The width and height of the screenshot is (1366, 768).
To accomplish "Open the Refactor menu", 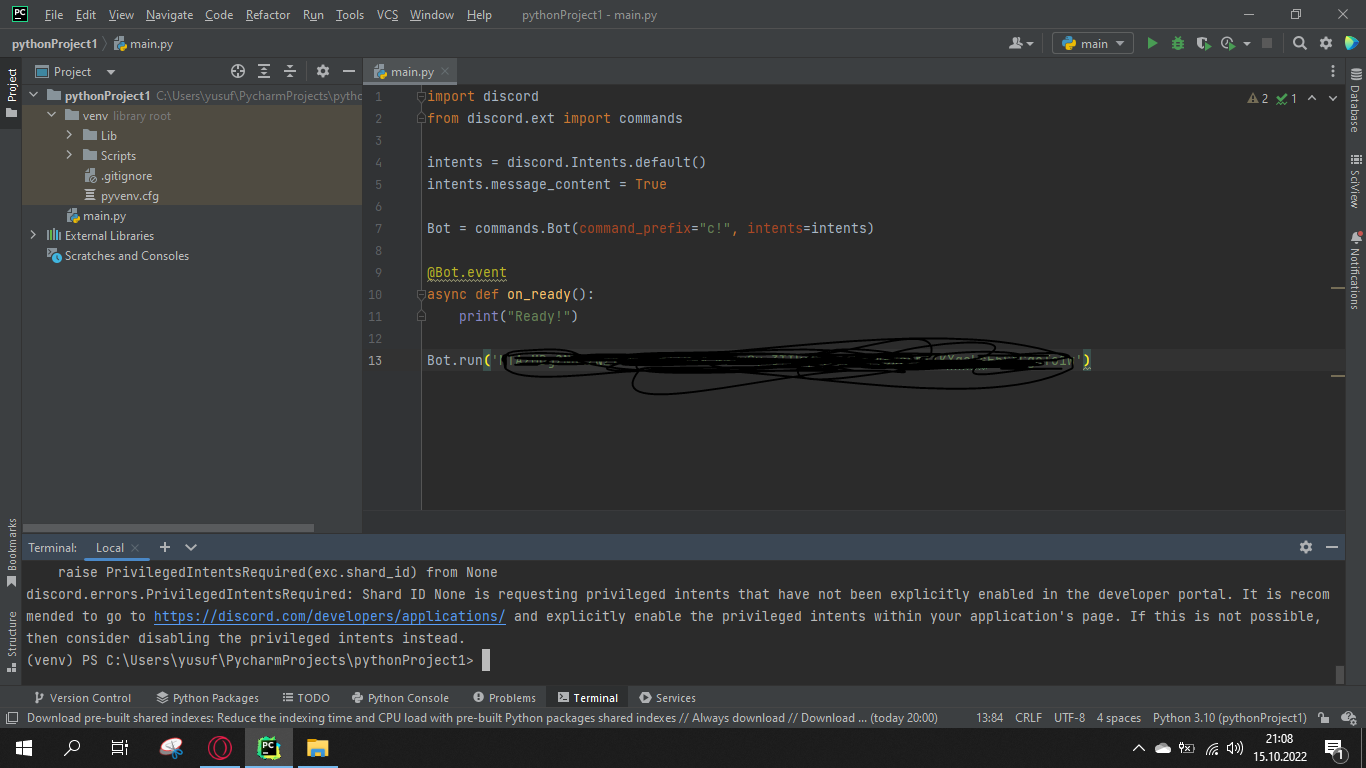I will click(268, 15).
